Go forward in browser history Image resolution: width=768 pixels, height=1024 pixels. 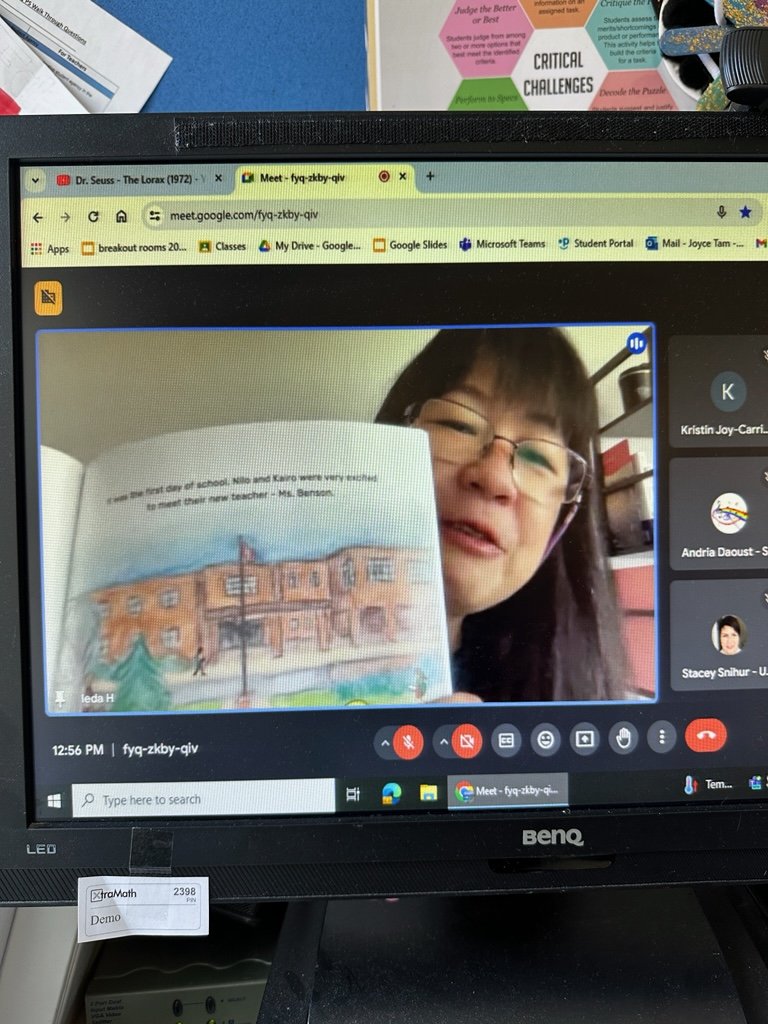point(65,217)
